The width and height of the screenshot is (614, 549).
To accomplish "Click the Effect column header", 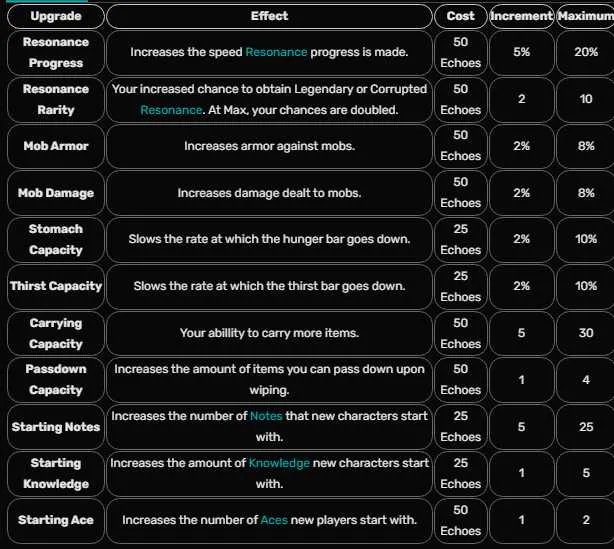I will click(x=269, y=16).
